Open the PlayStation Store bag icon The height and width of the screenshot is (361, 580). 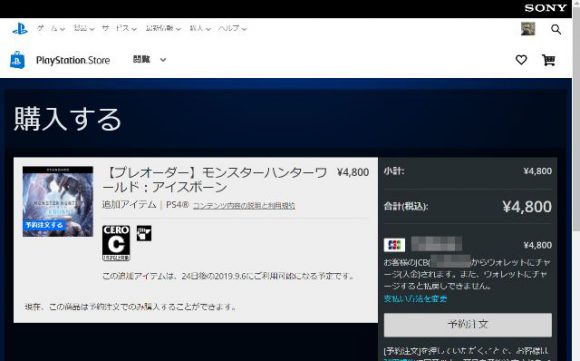coord(17,60)
